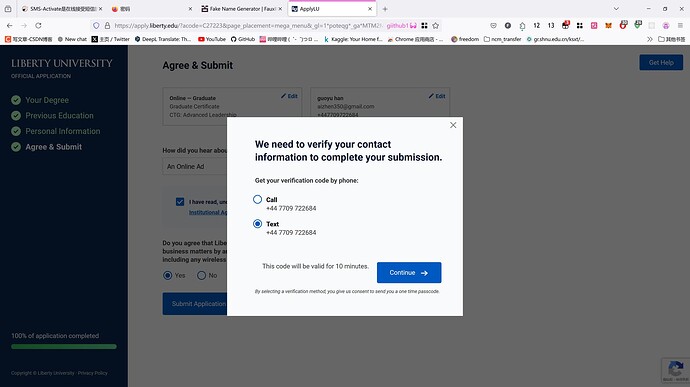Open the GitHub bookmark

tap(242, 39)
